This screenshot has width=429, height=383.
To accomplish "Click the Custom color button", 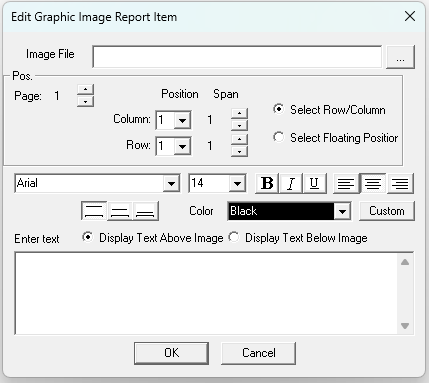I will click(x=387, y=211).
